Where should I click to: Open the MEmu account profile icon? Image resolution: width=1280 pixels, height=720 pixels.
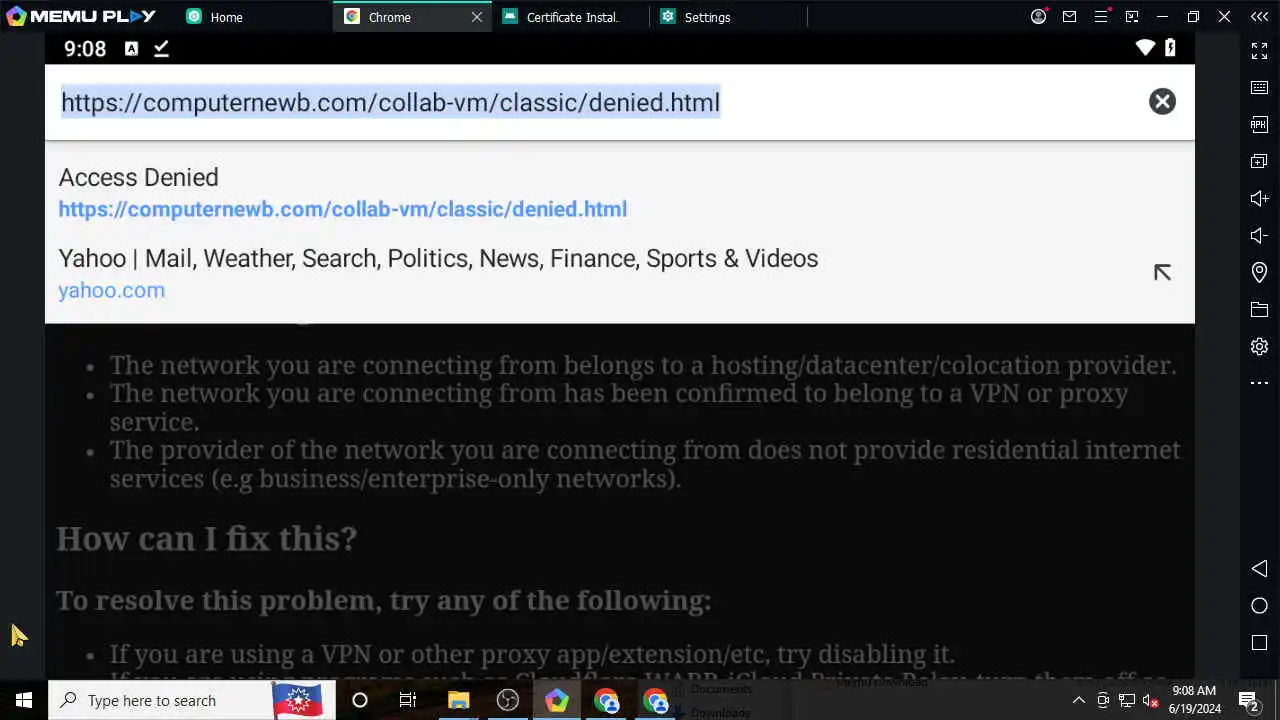(1039, 17)
